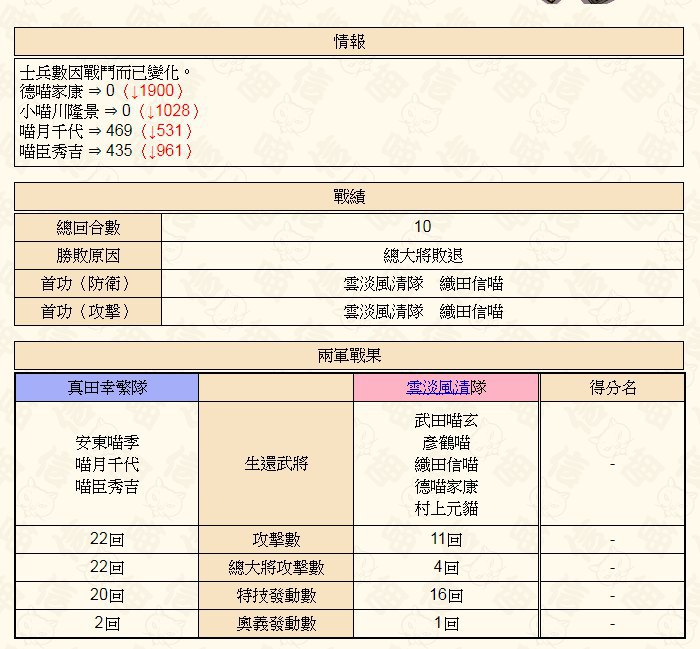
Task: Click 喵臣秀吉 troop loss line in 情報
Action: coord(106,151)
